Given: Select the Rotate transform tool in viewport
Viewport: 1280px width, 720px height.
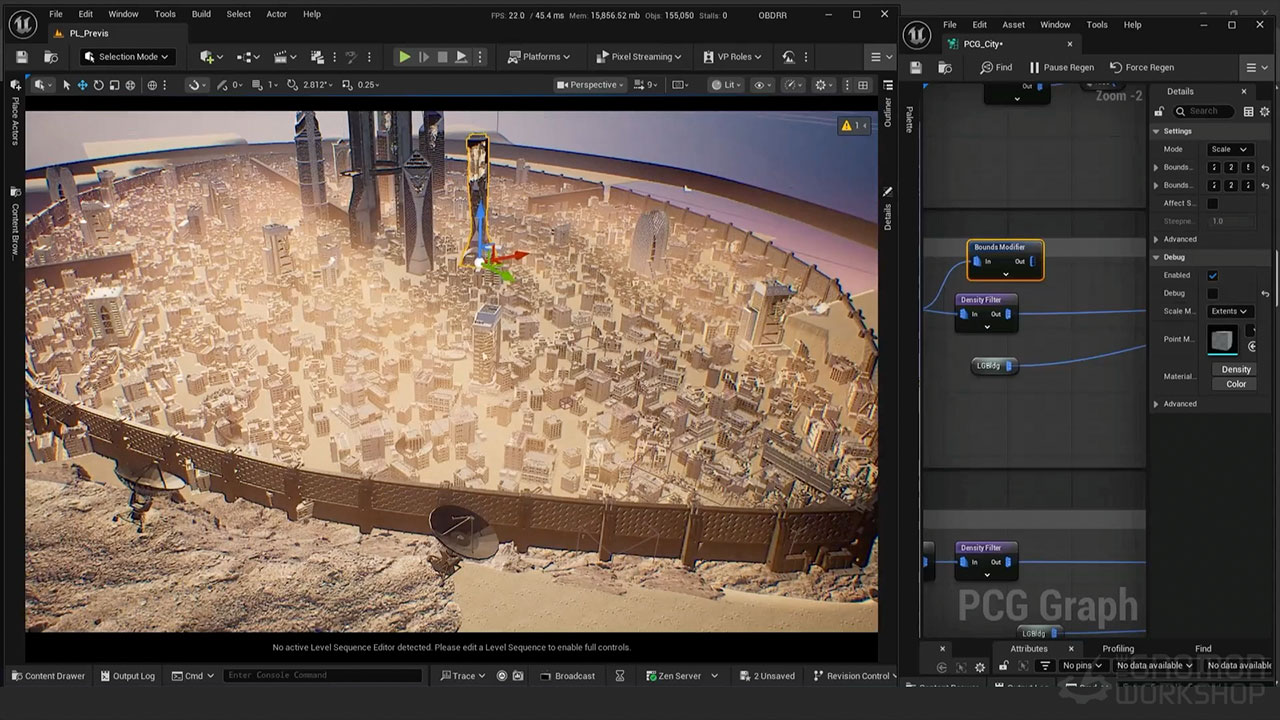Looking at the screenshot, I should click(98, 85).
